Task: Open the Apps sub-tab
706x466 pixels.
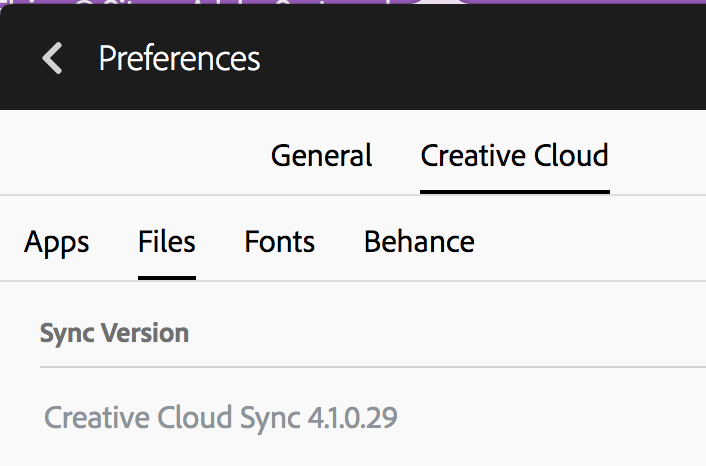Action: click(57, 243)
